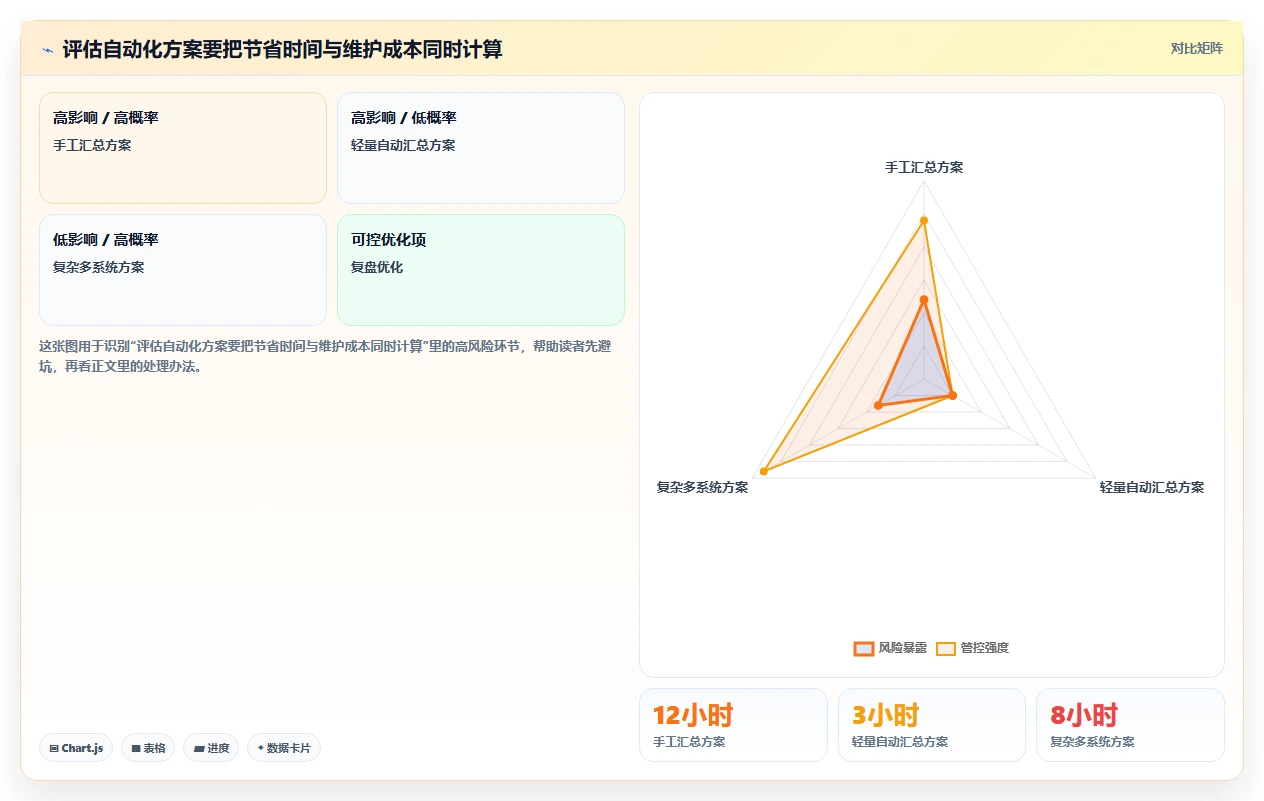The width and height of the screenshot is (1264, 801).
Task: Click the 管控强度 point at 复杂多系统方案
Action: point(764,470)
